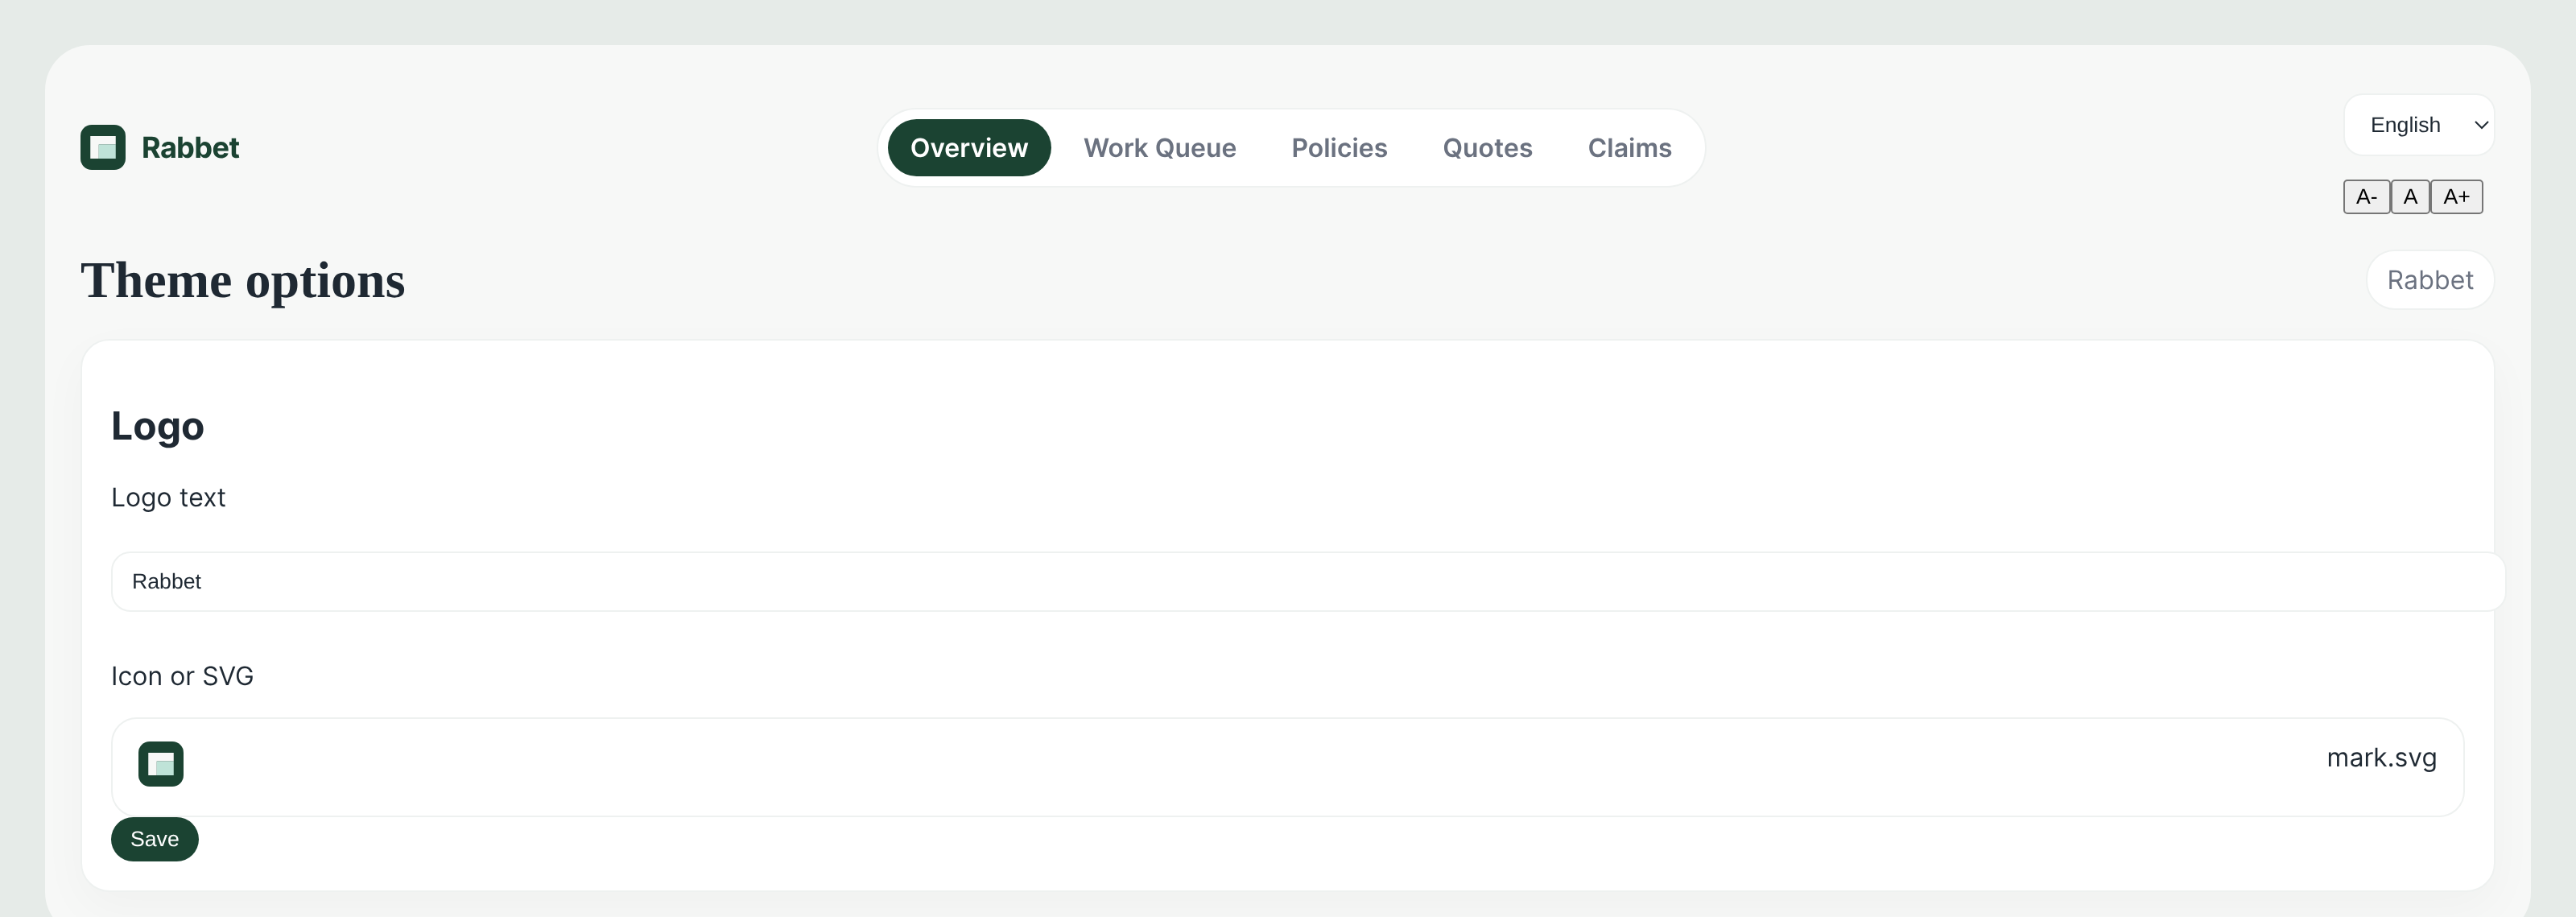Click the Icon or SVG label
This screenshot has height=917, width=2576.
pyautogui.click(x=182, y=677)
